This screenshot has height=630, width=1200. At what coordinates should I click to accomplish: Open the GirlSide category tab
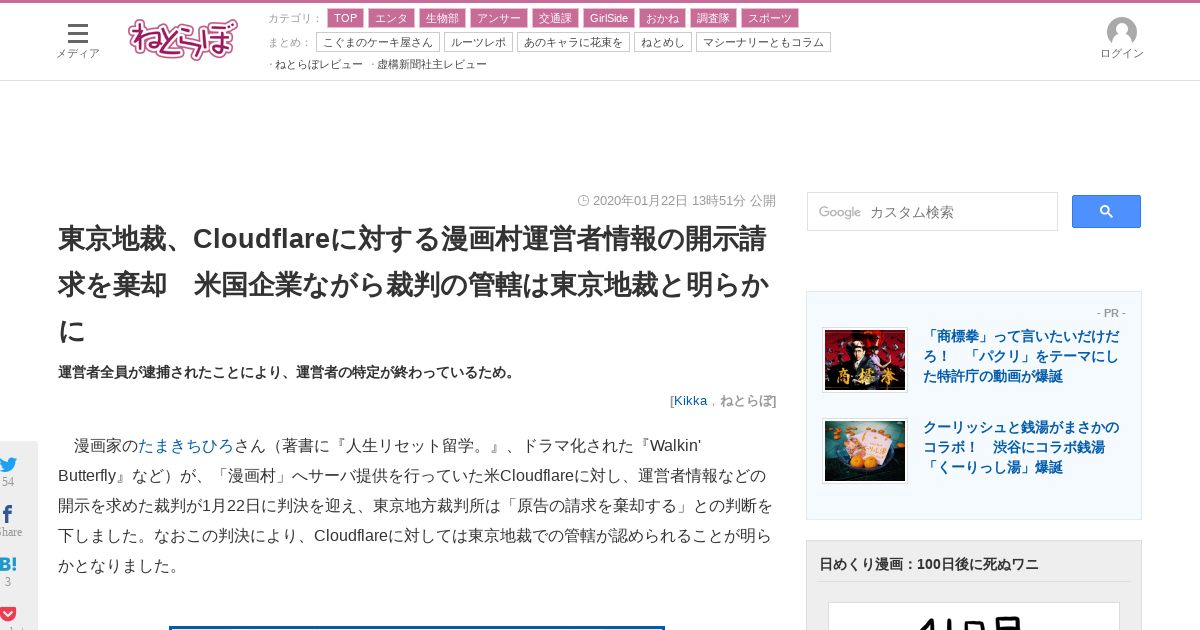(608, 18)
